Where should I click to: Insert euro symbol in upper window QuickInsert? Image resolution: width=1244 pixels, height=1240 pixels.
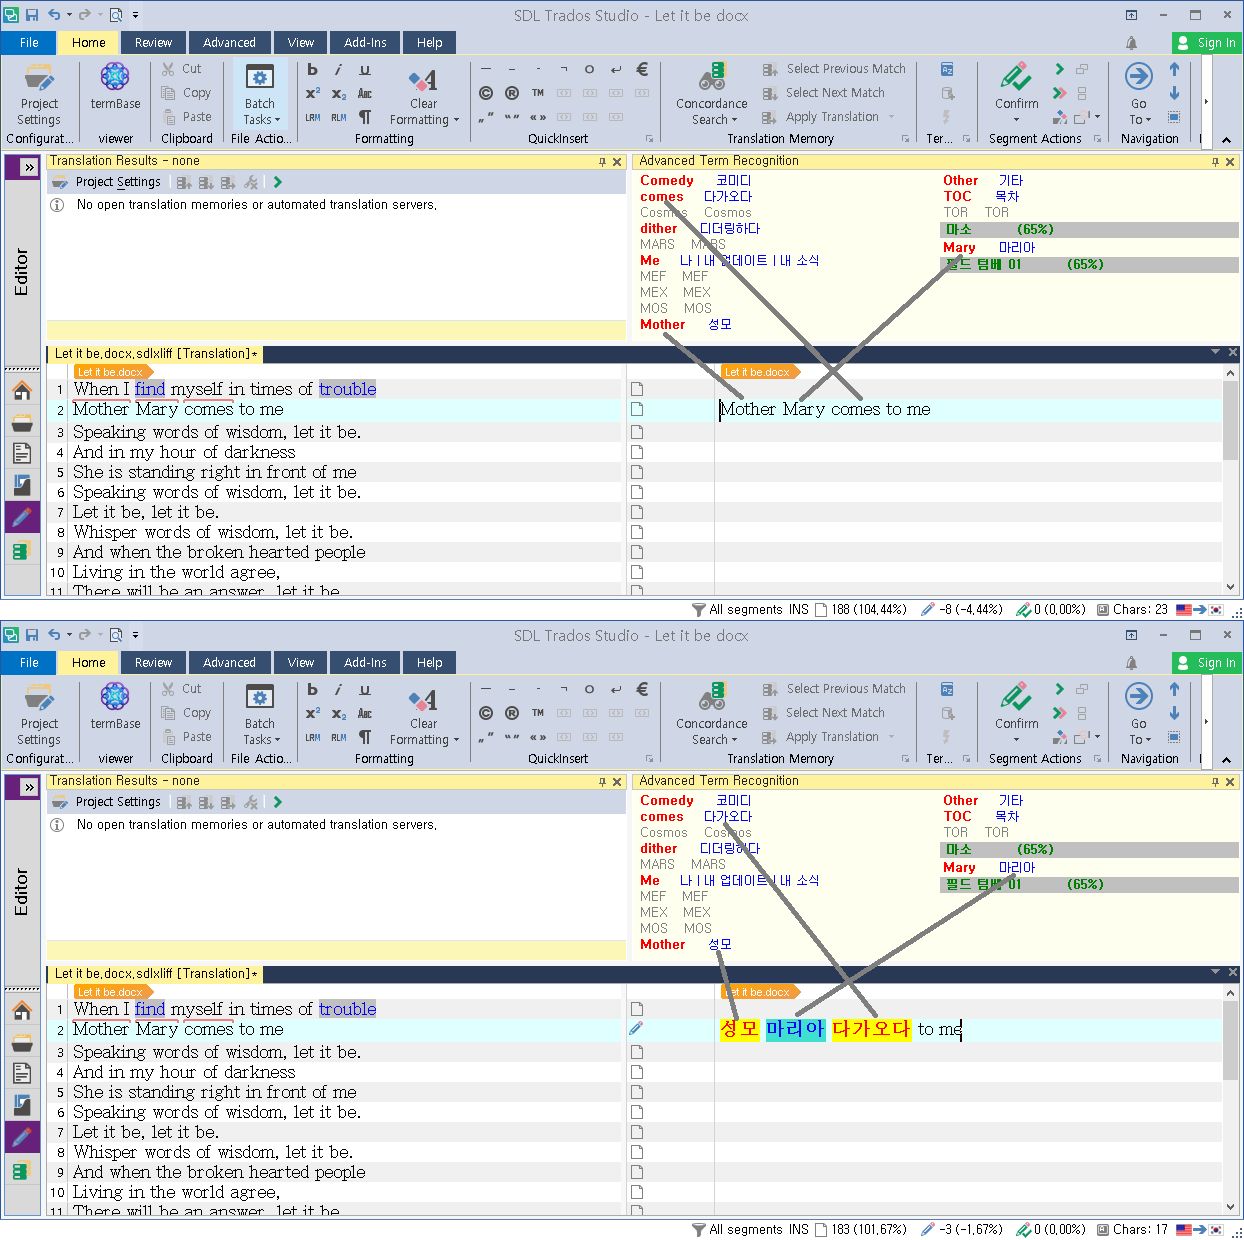point(642,69)
